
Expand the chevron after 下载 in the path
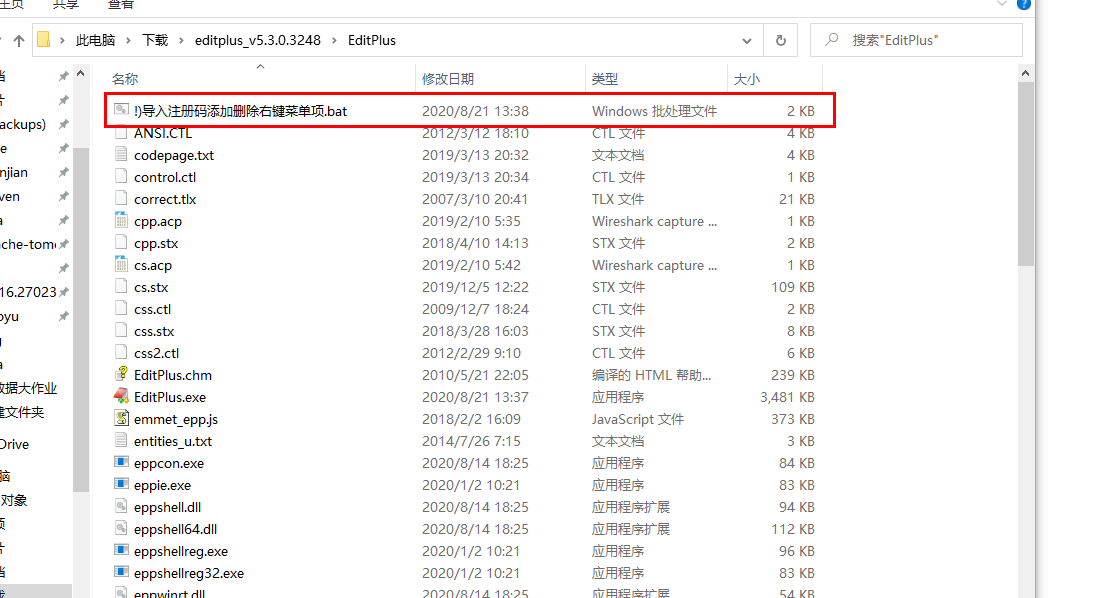click(180, 41)
